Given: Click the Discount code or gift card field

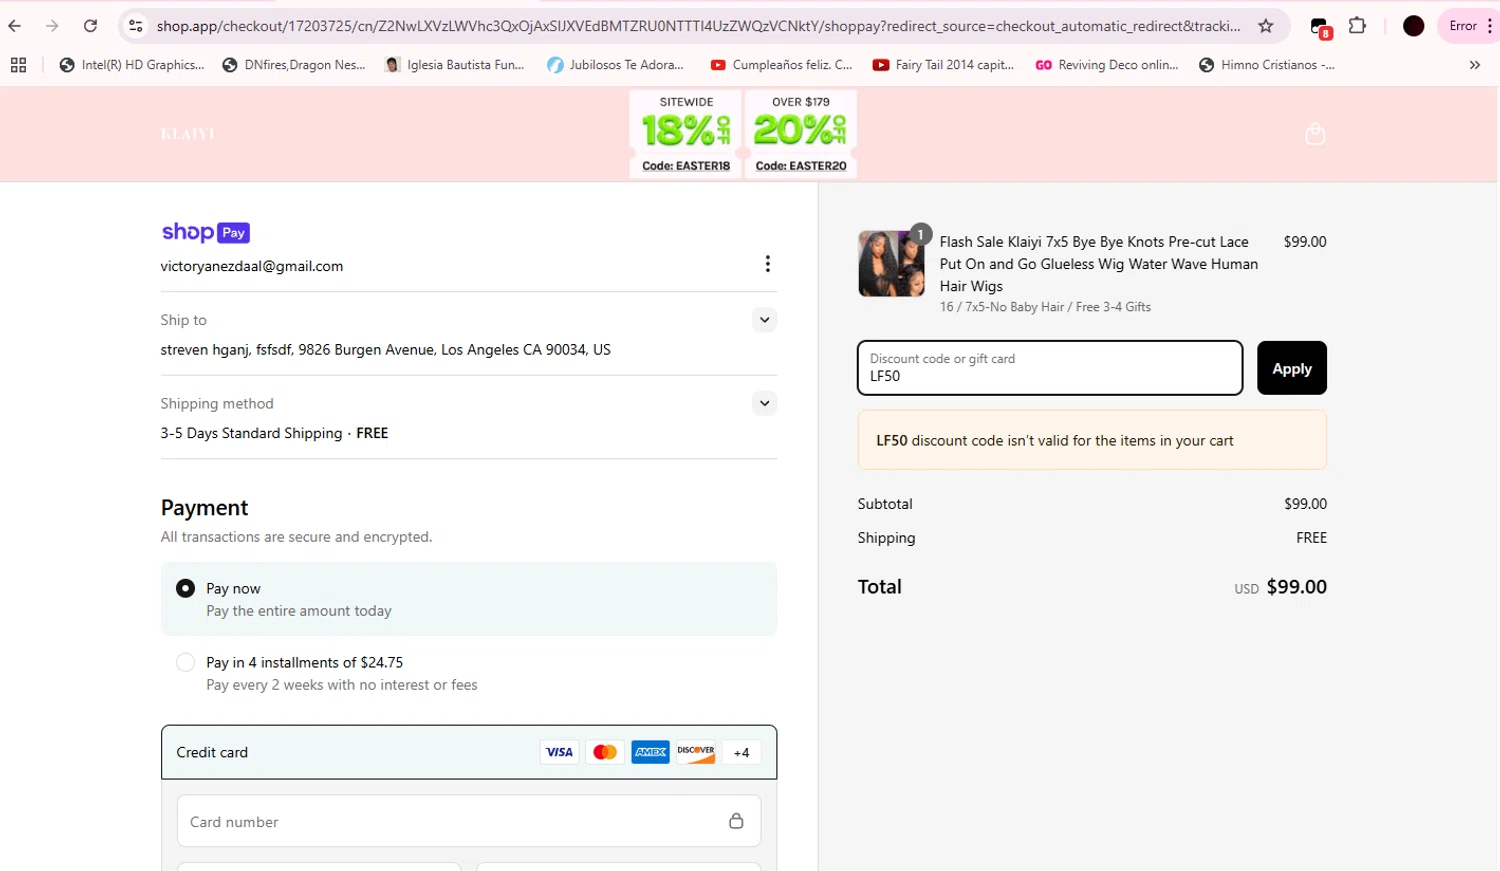Looking at the screenshot, I should point(1050,368).
